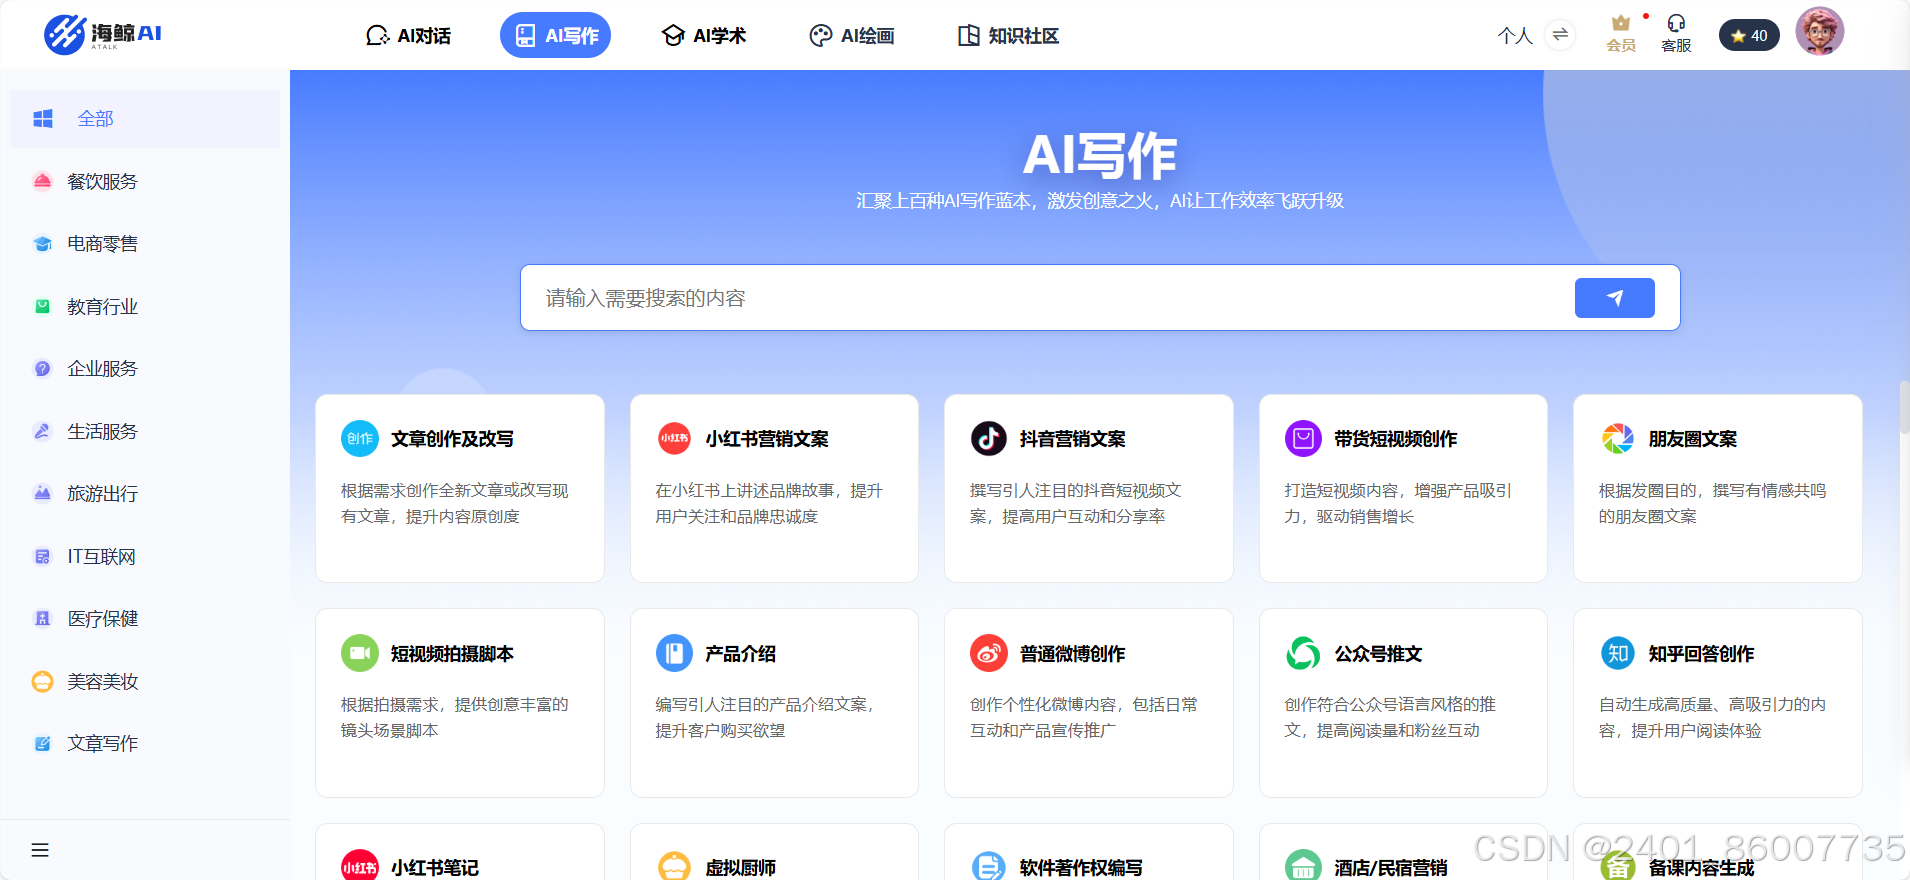The height and width of the screenshot is (880, 1910).
Task: Open the AI对话 tab
Action: coord(408,36)
